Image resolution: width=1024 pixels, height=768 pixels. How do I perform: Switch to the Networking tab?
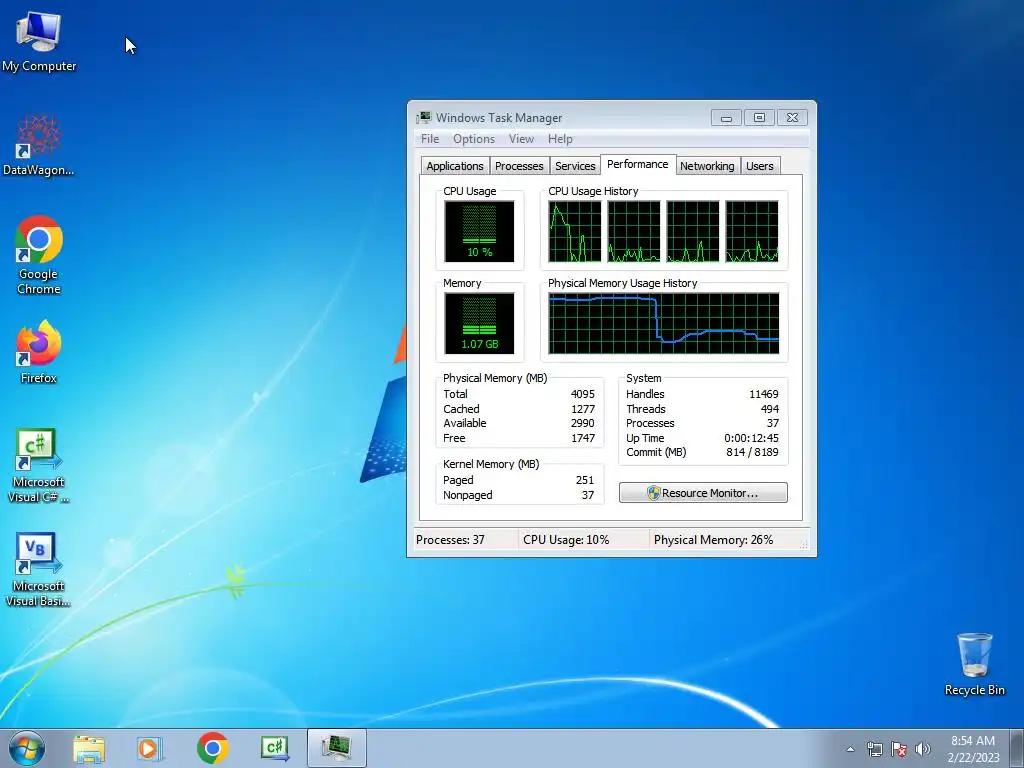pyautogui.click(x=707, y=166)
